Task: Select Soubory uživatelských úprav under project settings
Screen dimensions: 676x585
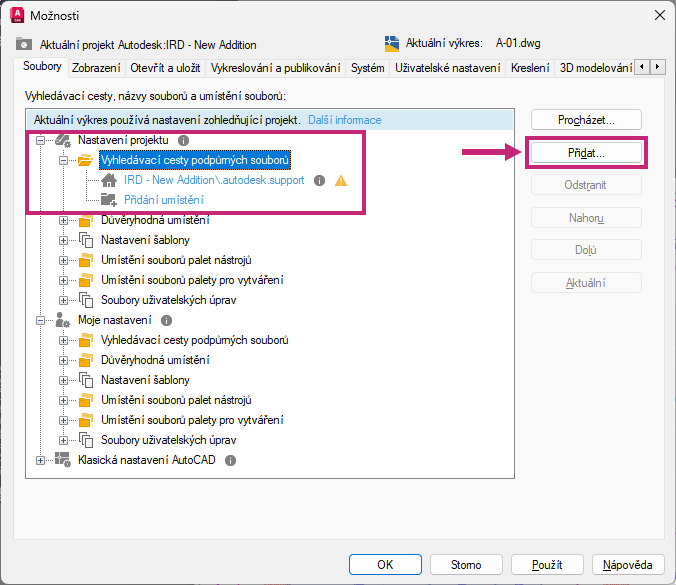Action: (169, 300)
